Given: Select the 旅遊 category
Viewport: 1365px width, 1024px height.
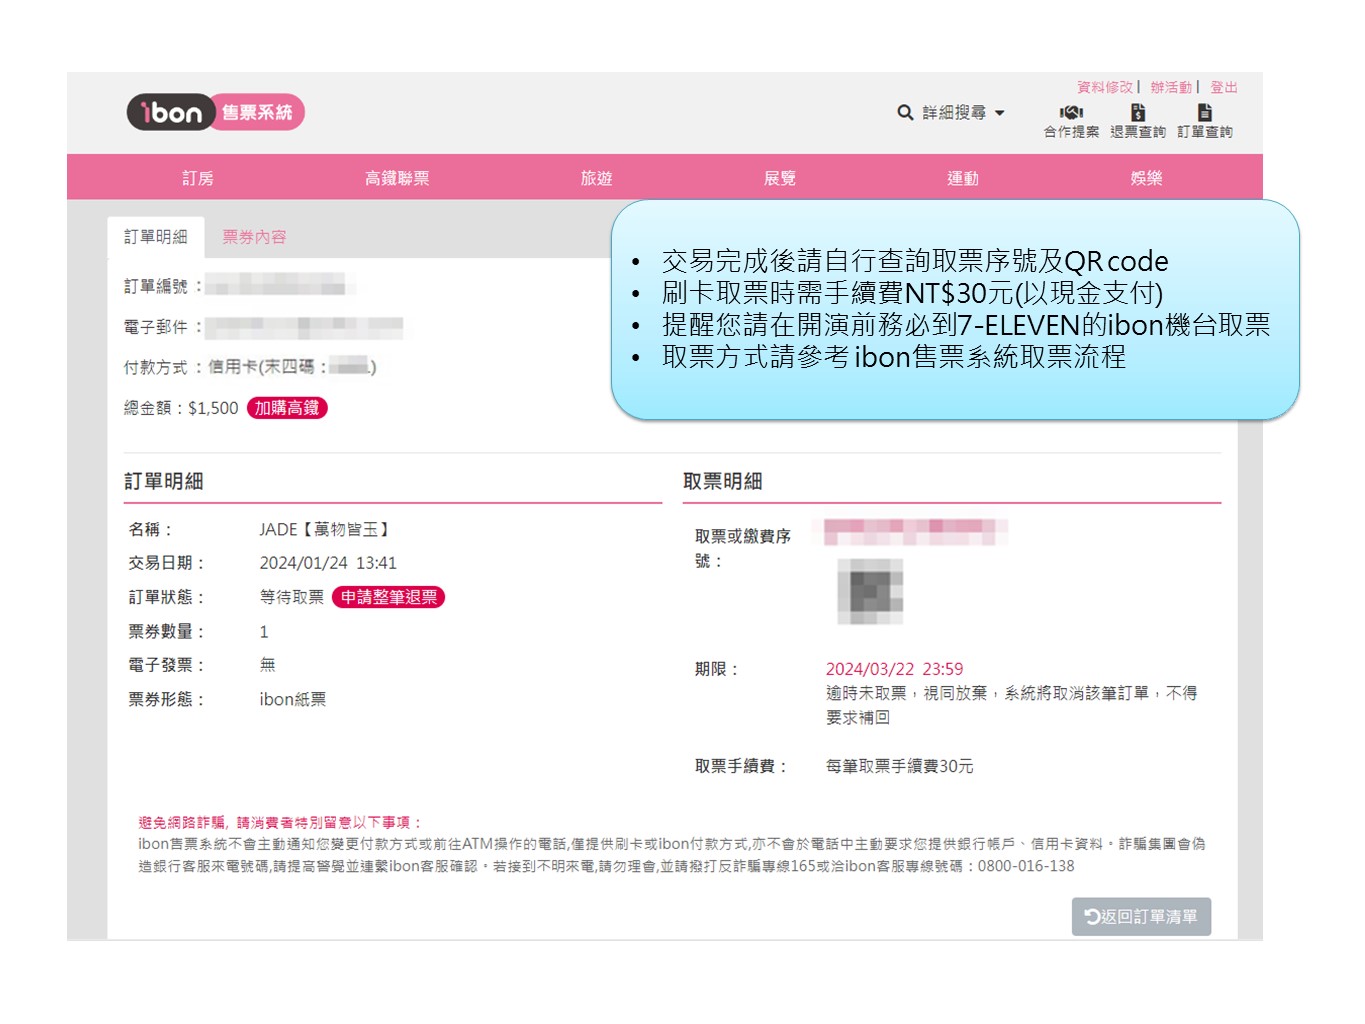Looking at the screenshot, I should (x=597, y=178).
